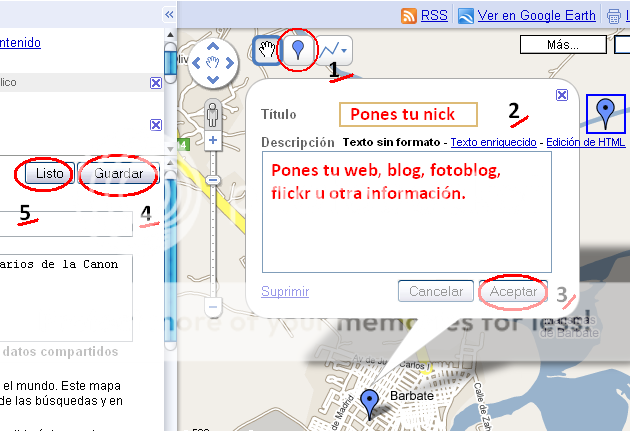Switch to Edición de HTML mode
630x431 pixels.
pyautogui.click(x=585, y=142)
